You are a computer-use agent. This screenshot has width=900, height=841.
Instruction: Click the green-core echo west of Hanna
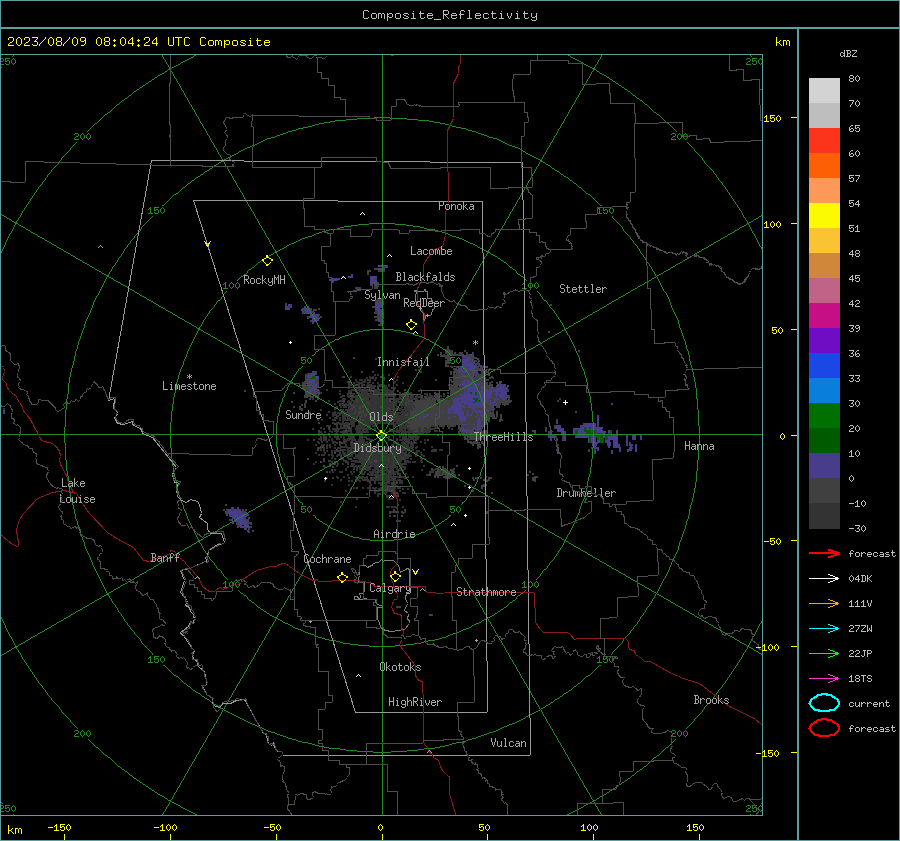pyautogui.click(x=595, y=435)
